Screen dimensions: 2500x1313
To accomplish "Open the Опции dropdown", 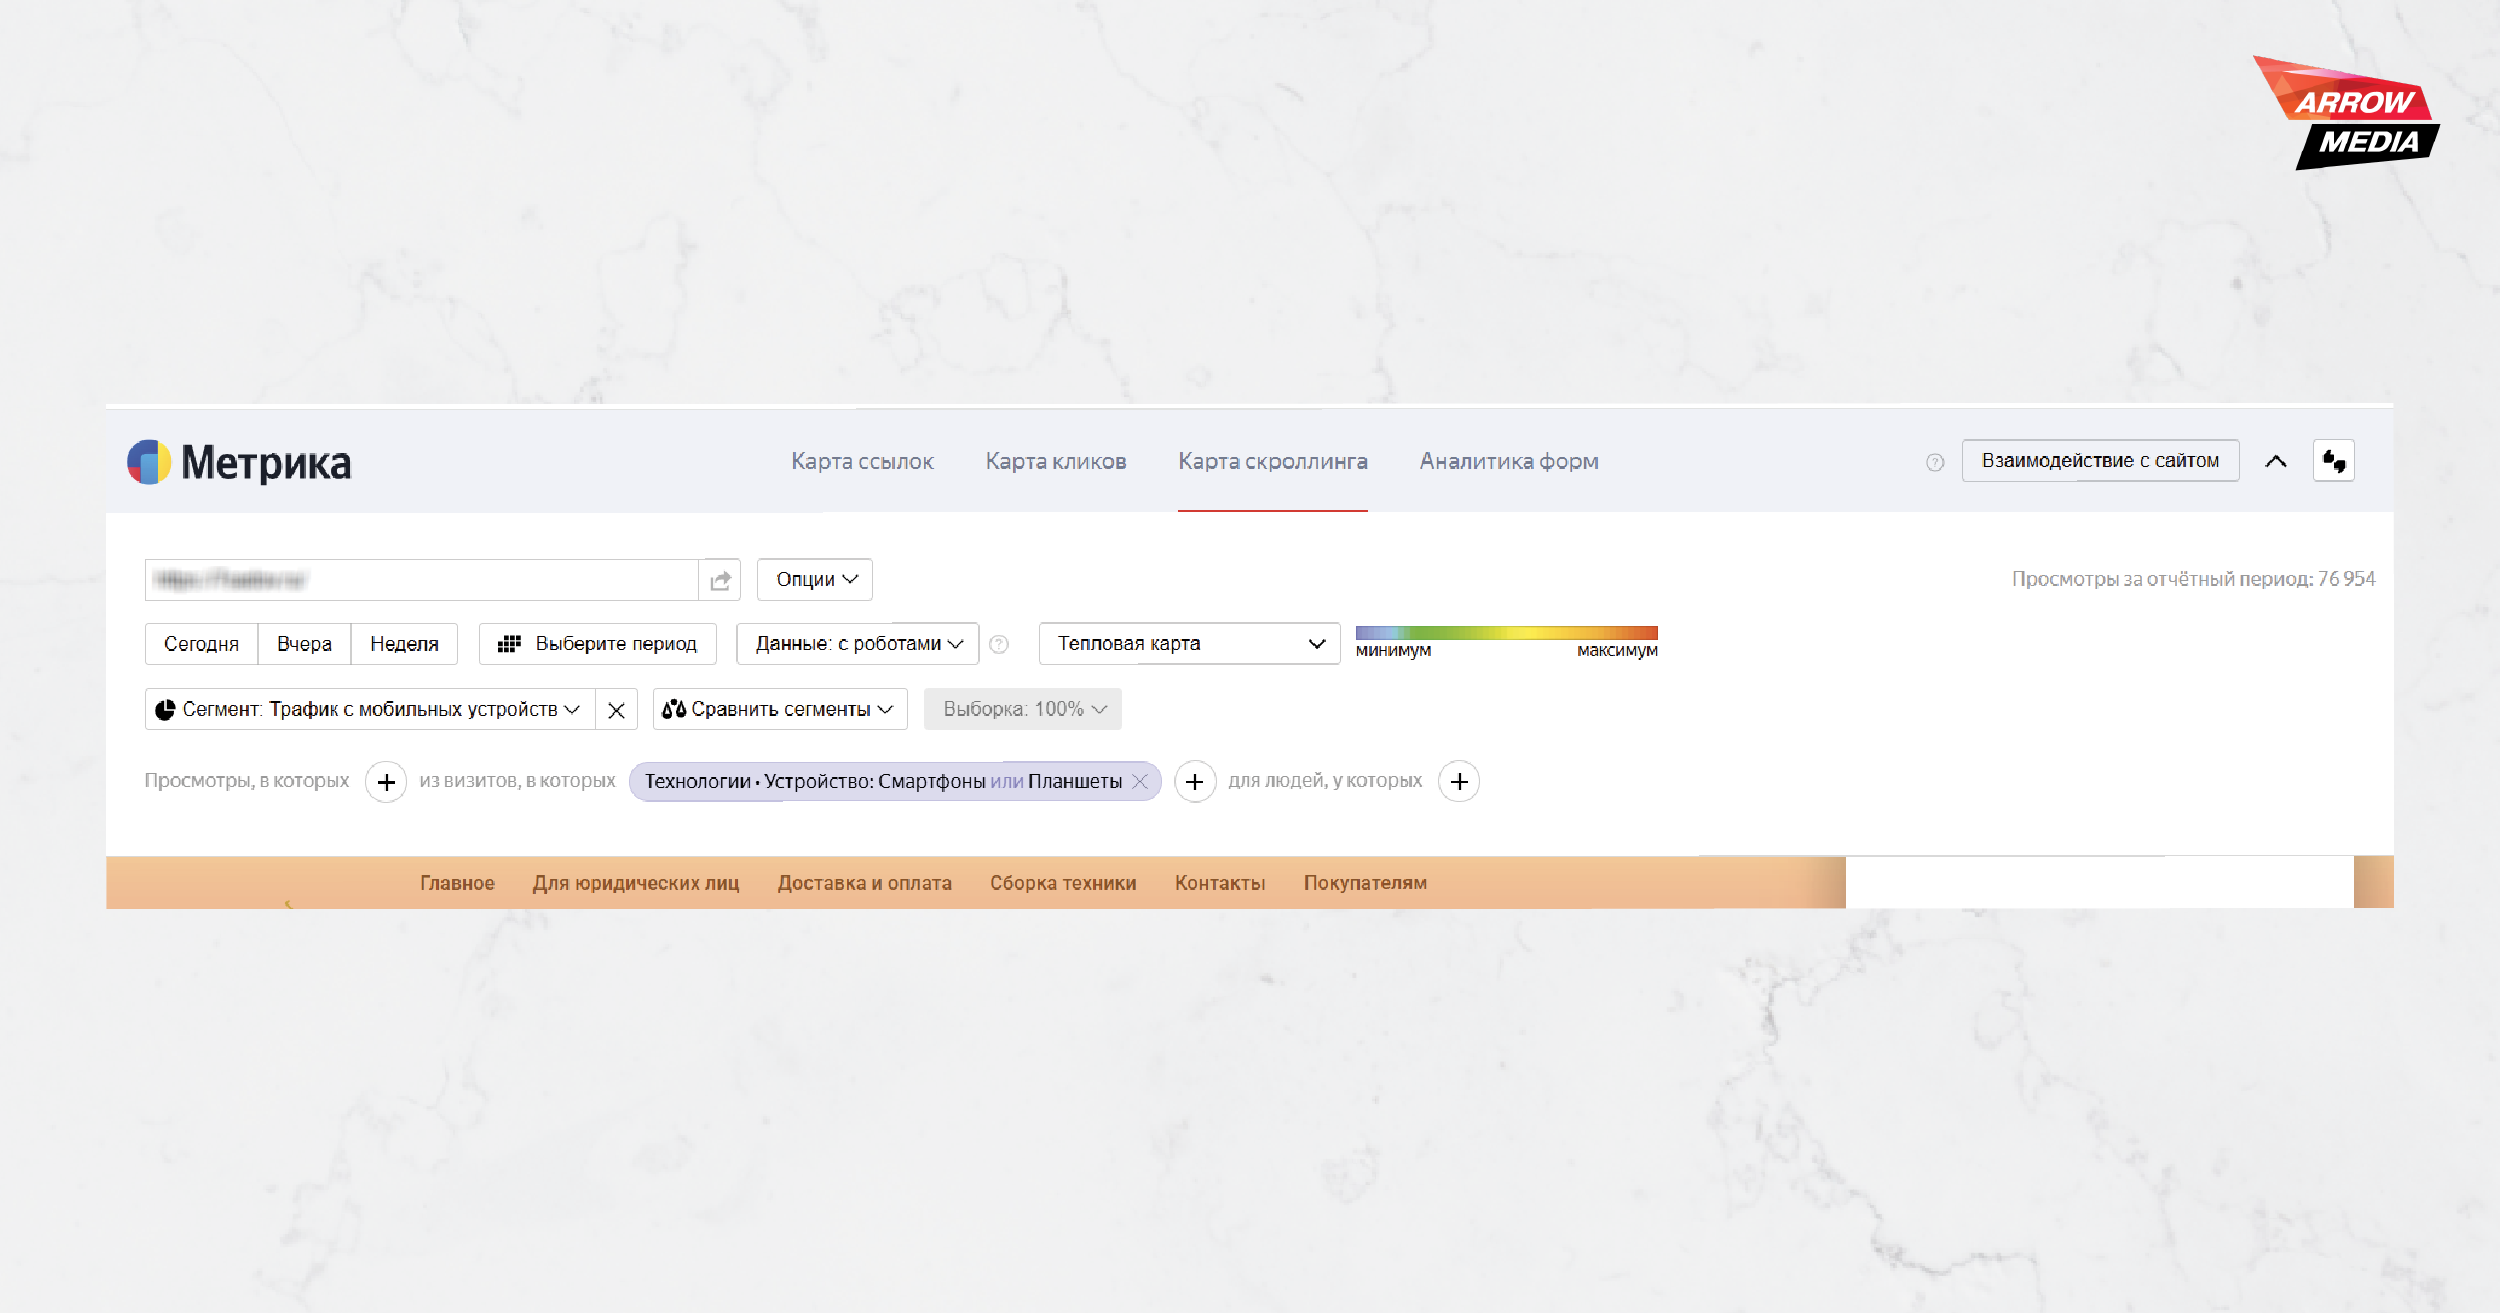I will [815, 580].
